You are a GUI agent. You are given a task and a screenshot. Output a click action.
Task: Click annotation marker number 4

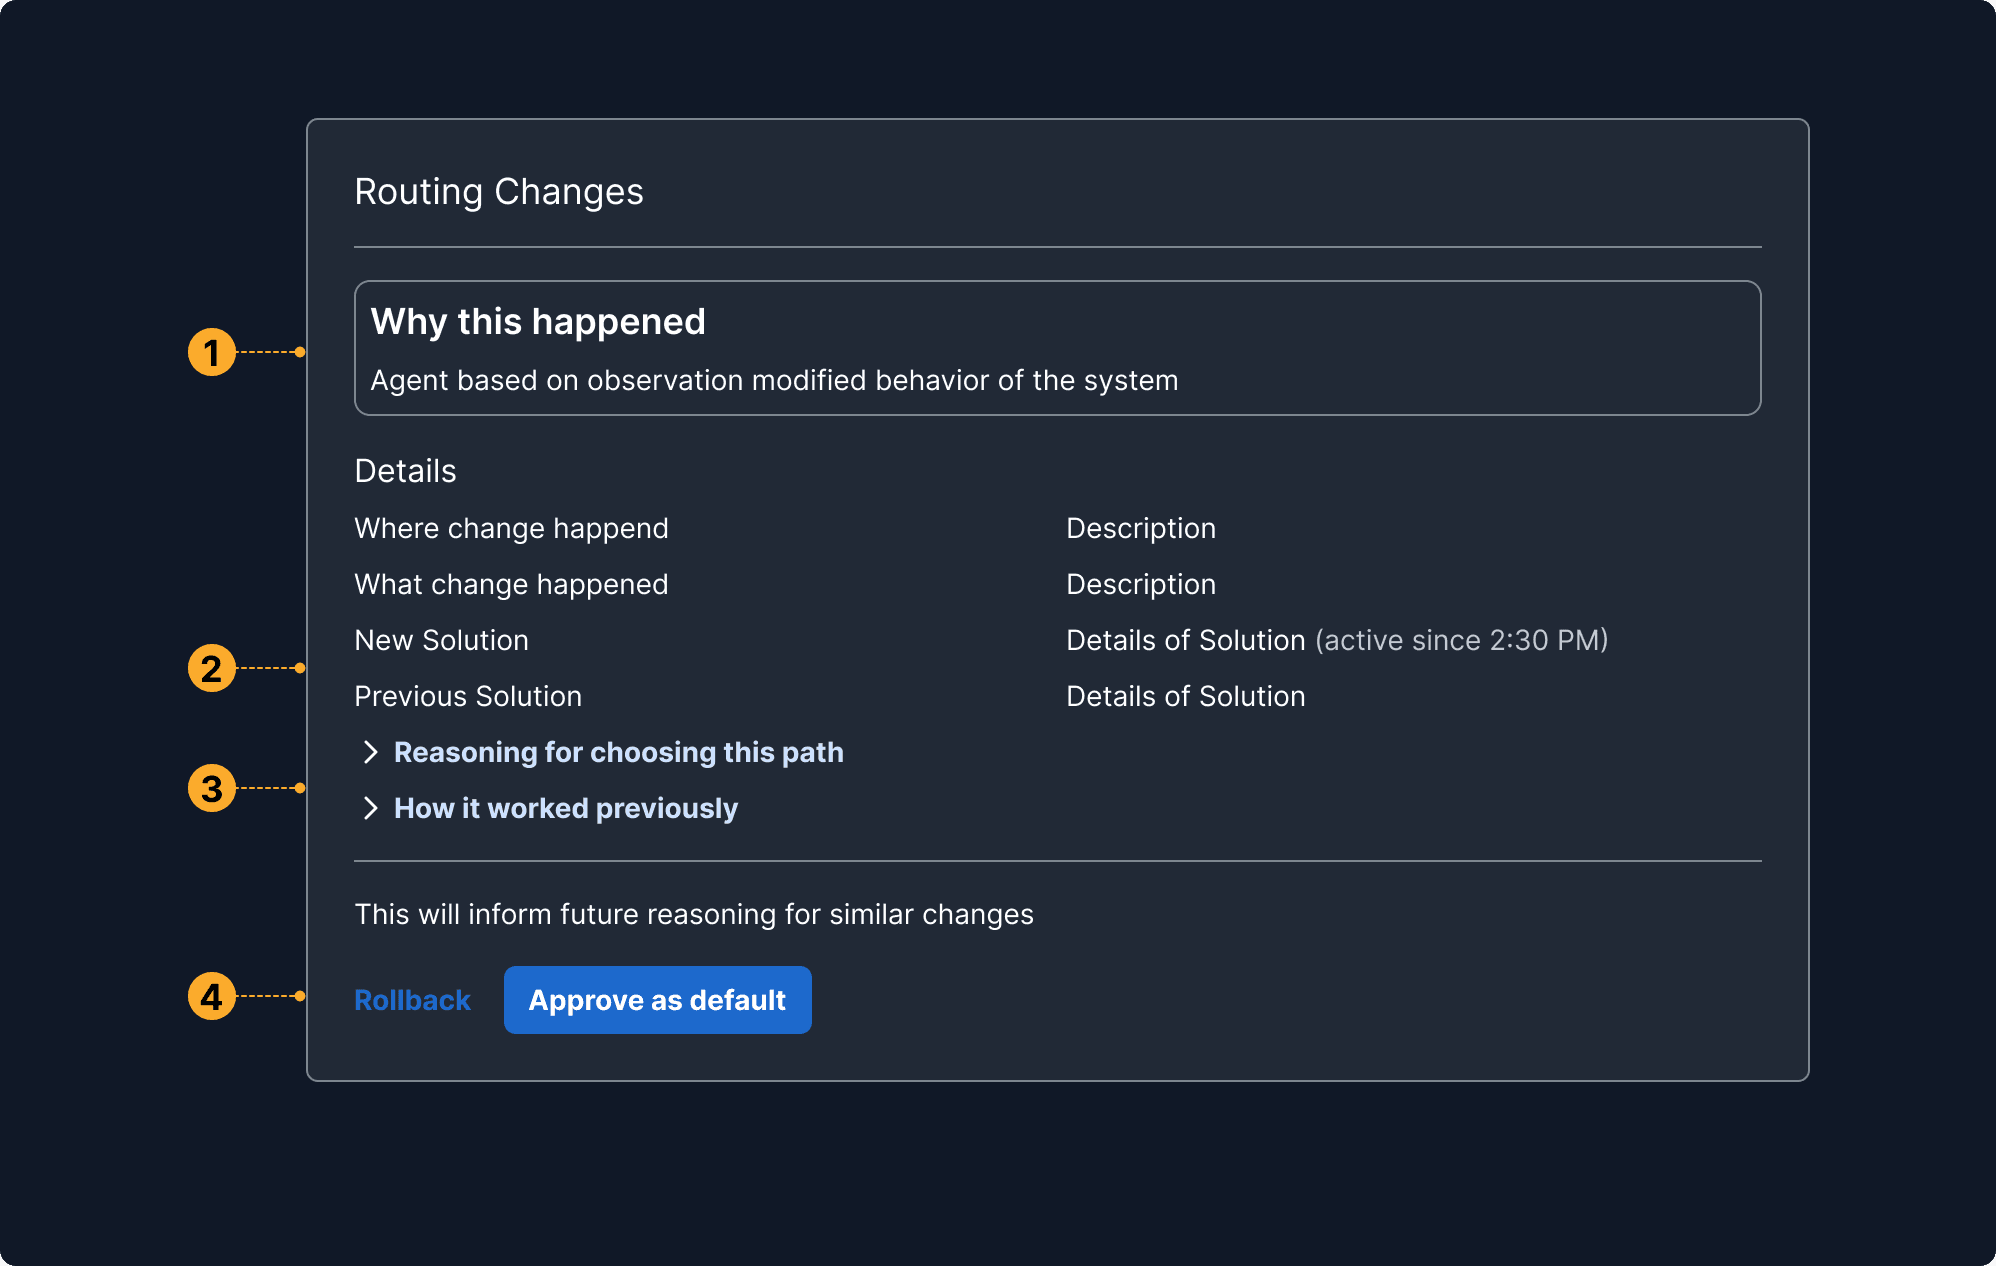tap(212, 997)
